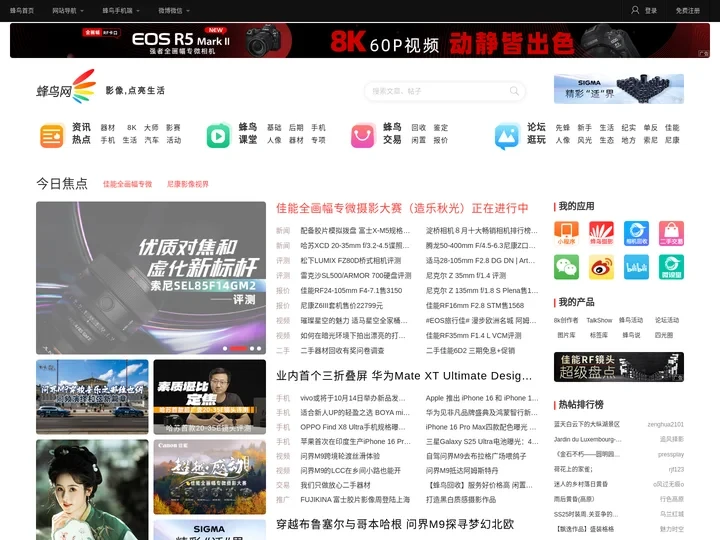720x540 pixels.
Task: Click the 登录 login link
Action: [651, 11]
